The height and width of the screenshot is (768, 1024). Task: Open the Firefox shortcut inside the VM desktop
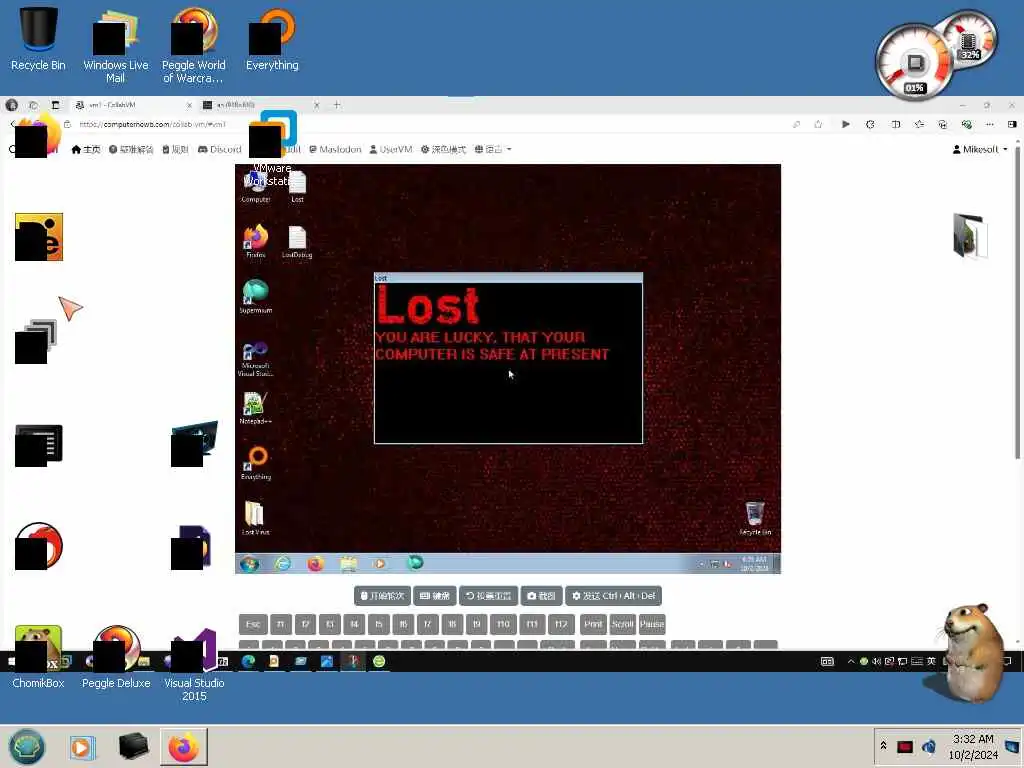click(x=255, y=242)
